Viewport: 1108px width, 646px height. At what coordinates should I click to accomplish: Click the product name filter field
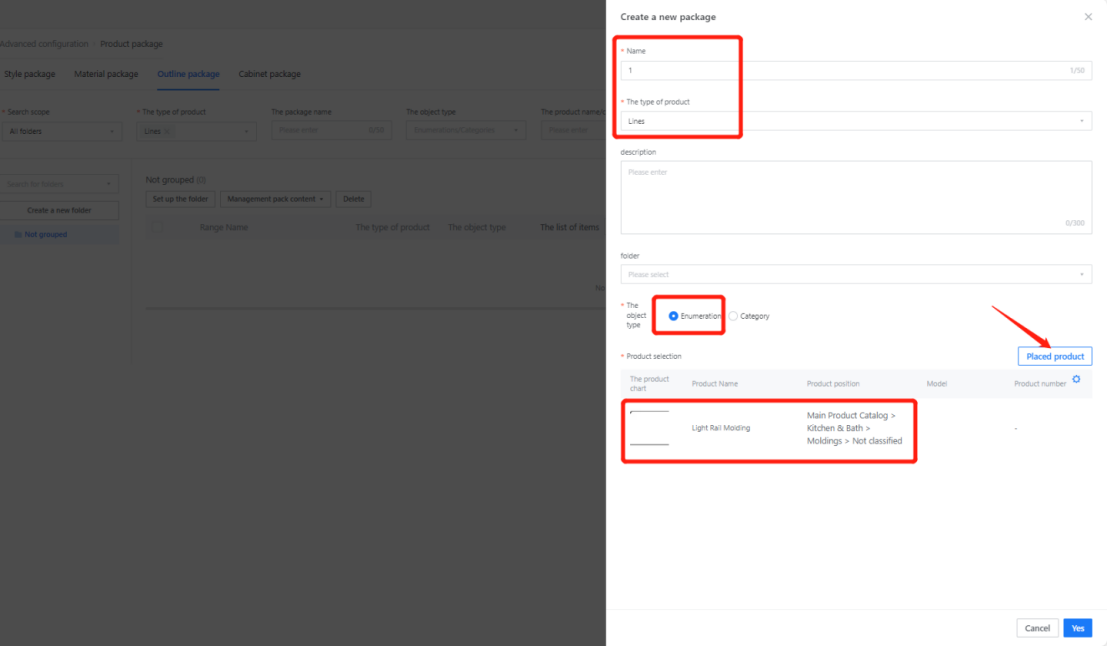[x=573, y=130]
